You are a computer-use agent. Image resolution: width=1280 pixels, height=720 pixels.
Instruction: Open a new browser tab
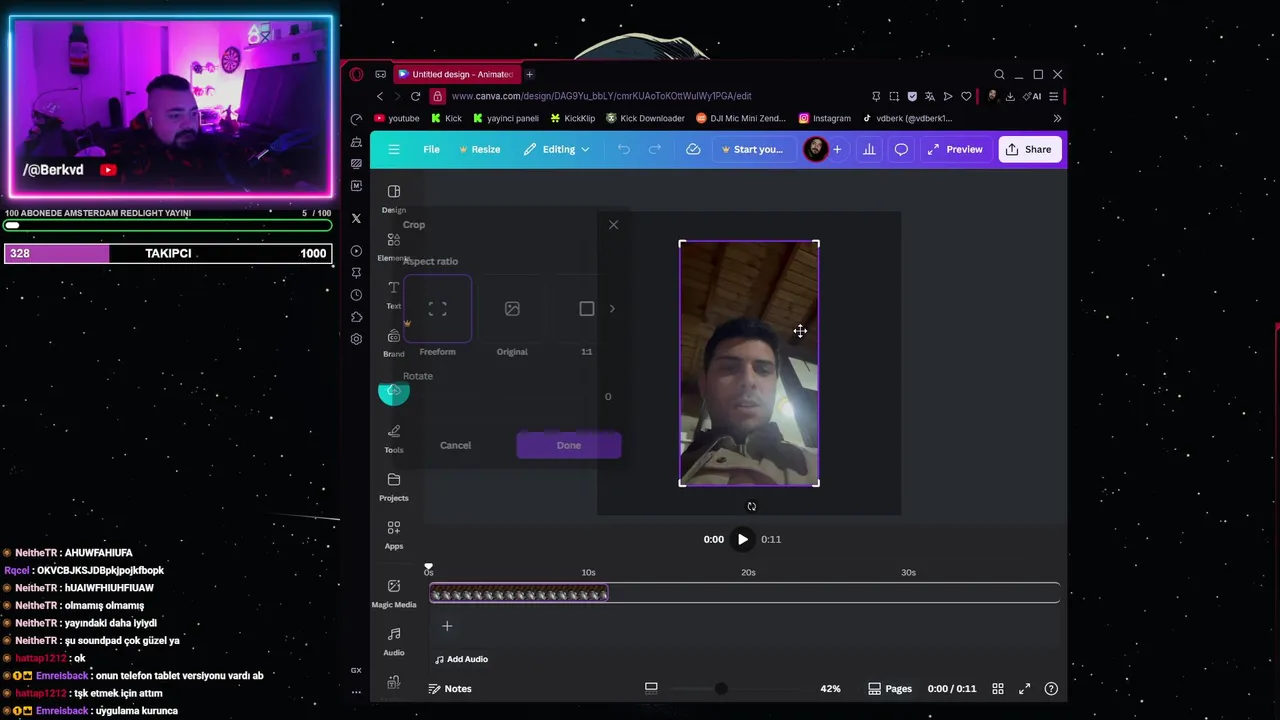tap(530, 74)
